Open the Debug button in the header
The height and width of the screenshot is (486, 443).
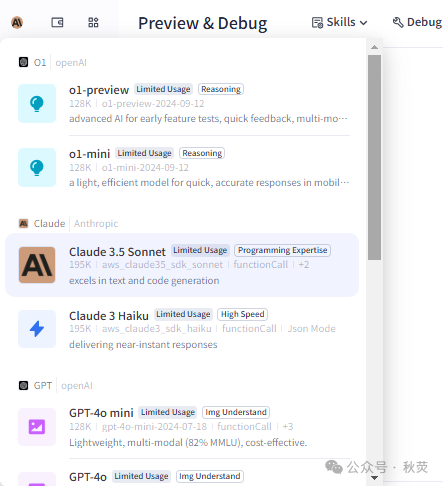pos(417,22)
